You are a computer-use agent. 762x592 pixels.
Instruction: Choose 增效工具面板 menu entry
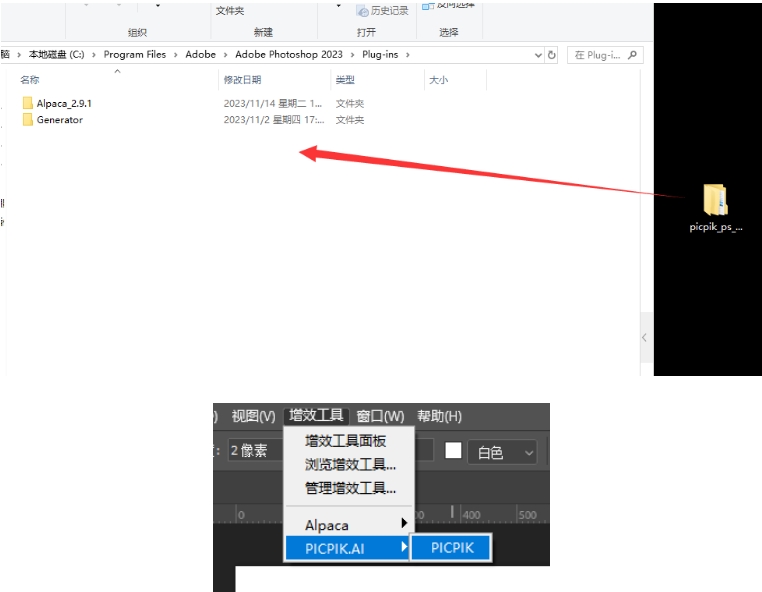pyautogui.click(x=346, y=441)
